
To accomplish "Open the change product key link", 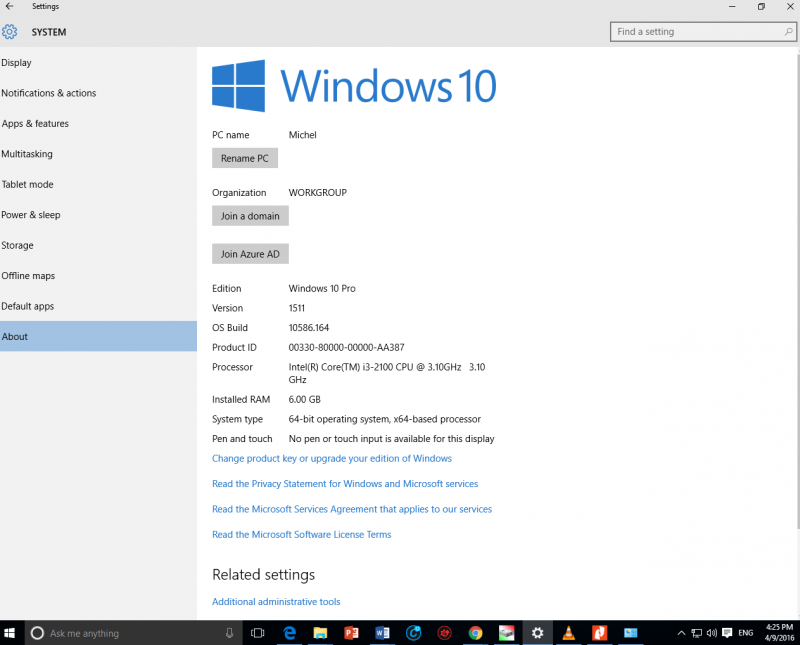I will pos(332,459).
